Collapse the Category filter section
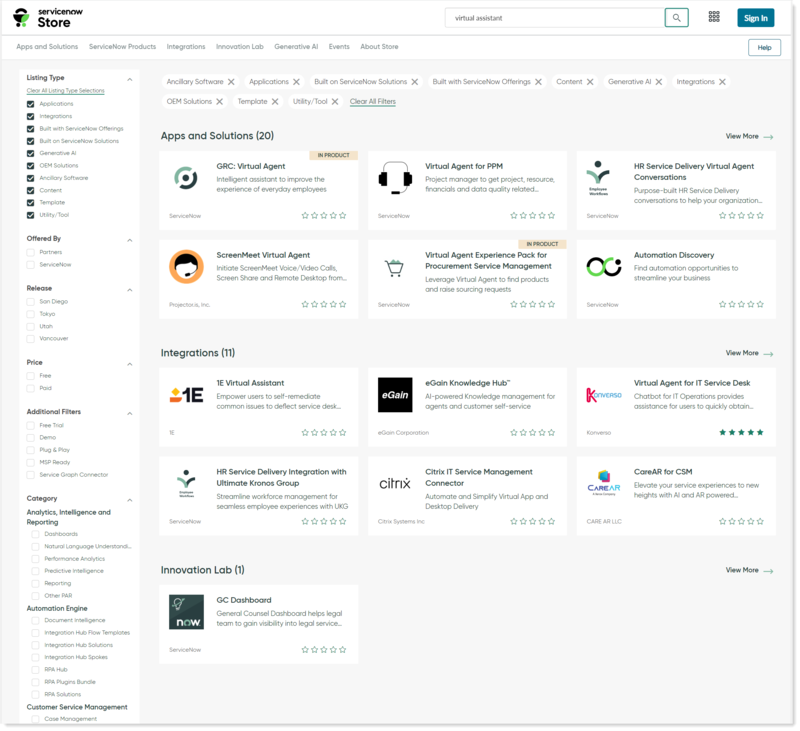The height and width of the screenshot is (731, 800). (x=130, y=500)
